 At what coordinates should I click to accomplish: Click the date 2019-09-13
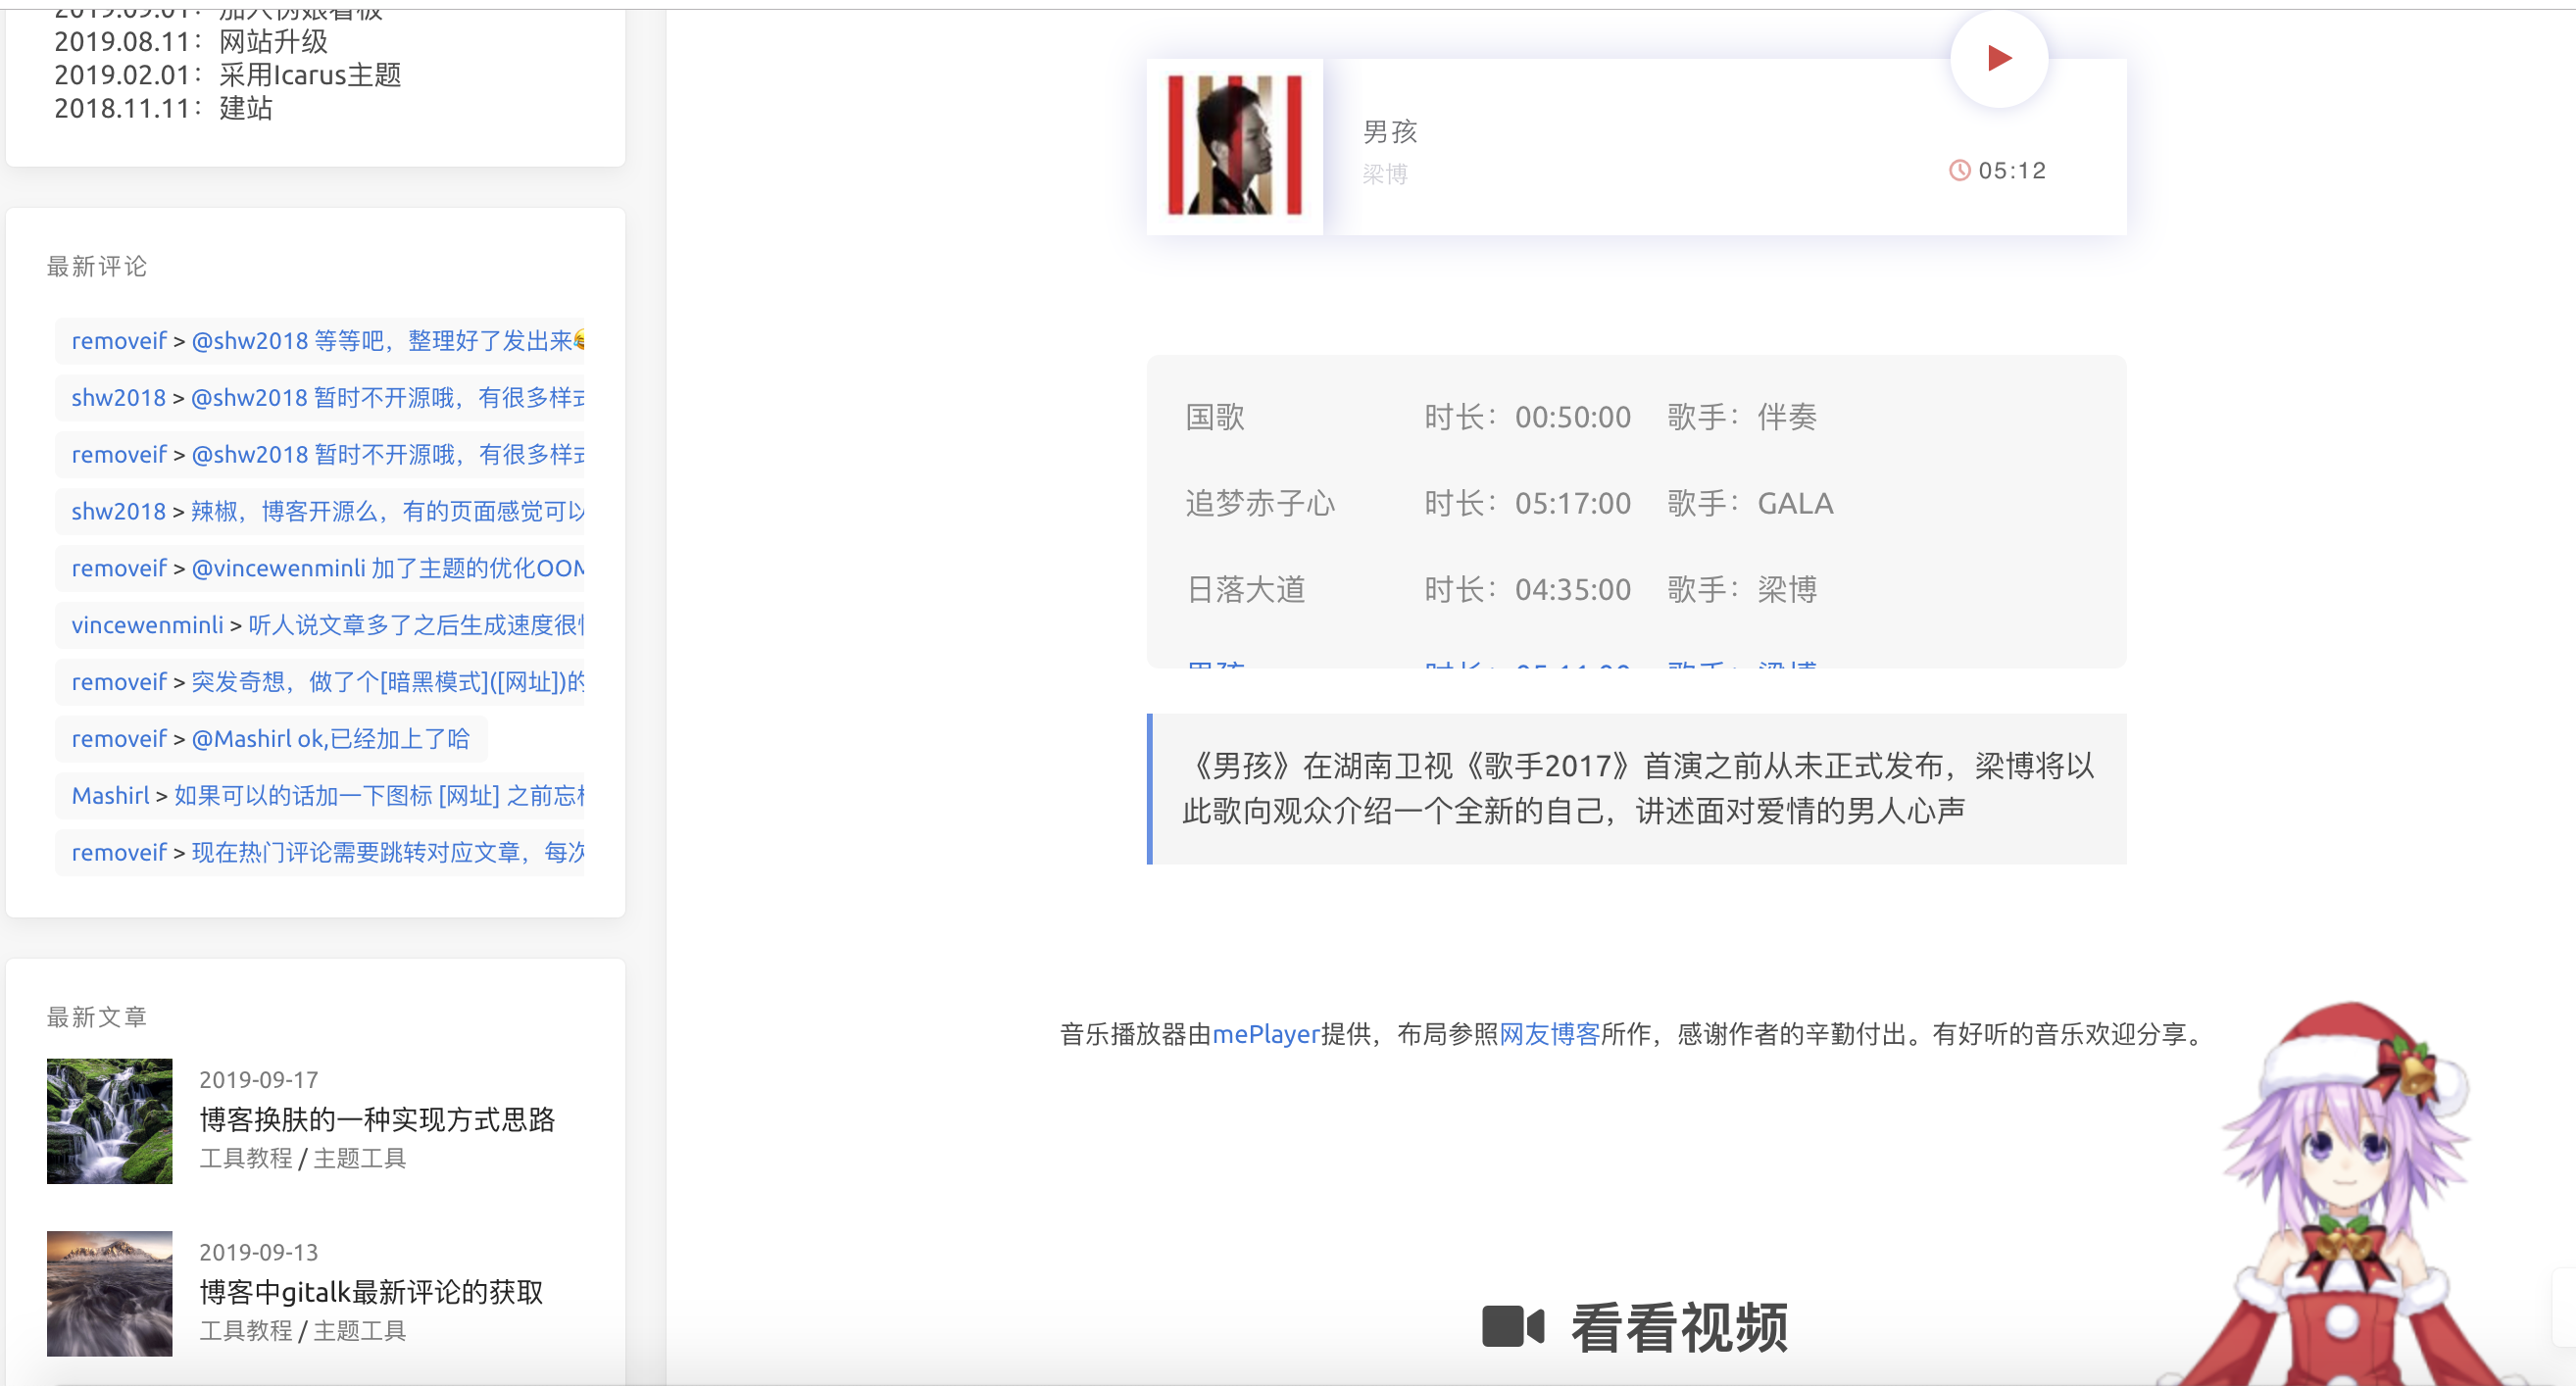tap(258, 1252)
